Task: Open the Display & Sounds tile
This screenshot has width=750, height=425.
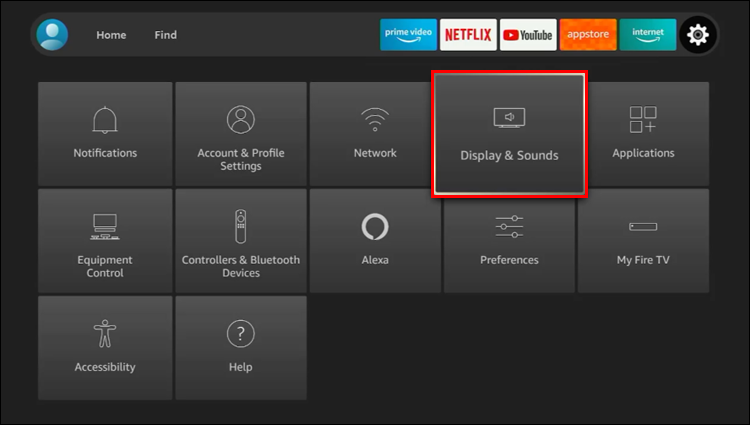Action: (x=509, y=134)
